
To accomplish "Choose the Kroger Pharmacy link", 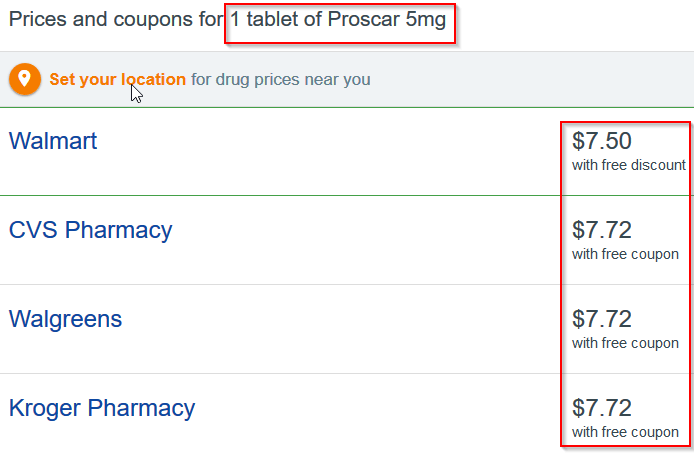I will pyautogui.click(x=102, y=408).
